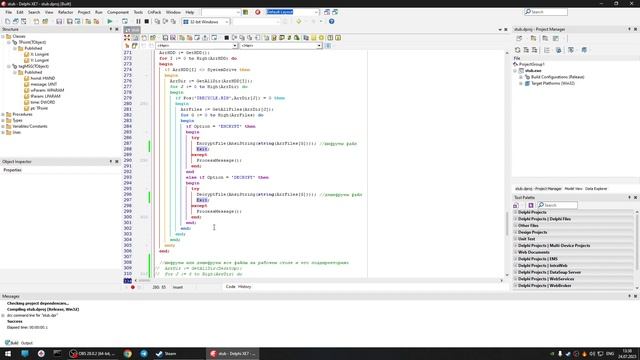The height and width of the screenshot is (360, 640).
Task: Expand Design Projects category in Tool Palette
Action: pos(516,232)
